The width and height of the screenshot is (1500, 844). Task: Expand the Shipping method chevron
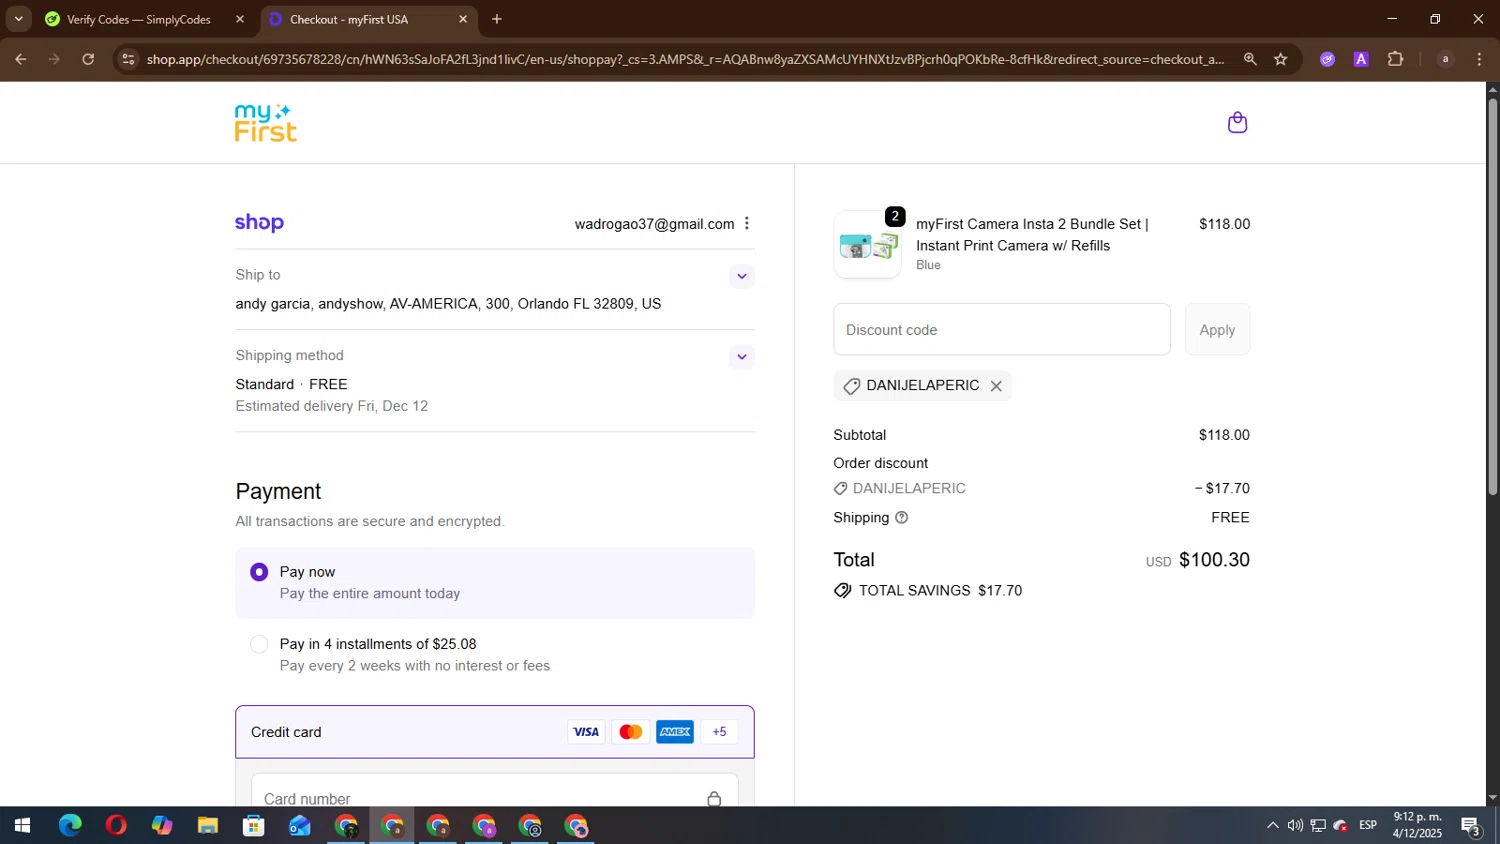point(742,357)
